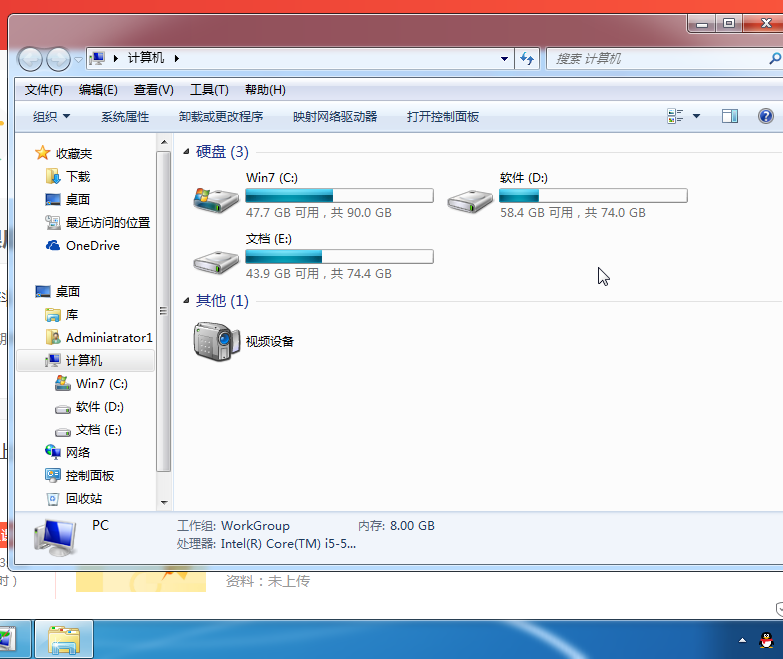Click 打开控制面板 button

[x=443, y=117]
